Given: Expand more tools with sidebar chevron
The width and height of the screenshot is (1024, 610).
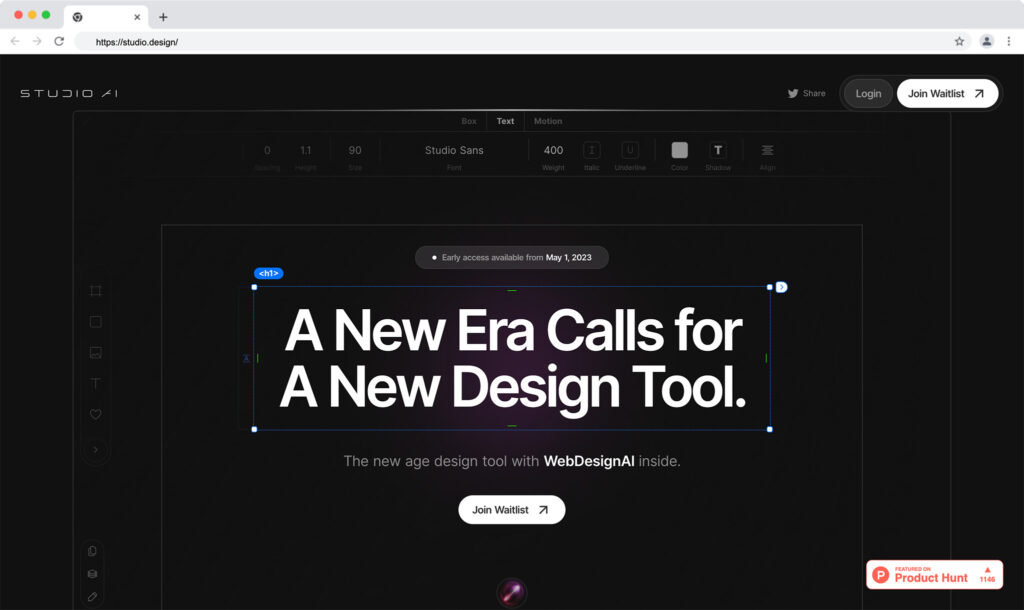Looking at the screenshot, I should (96, 450).
